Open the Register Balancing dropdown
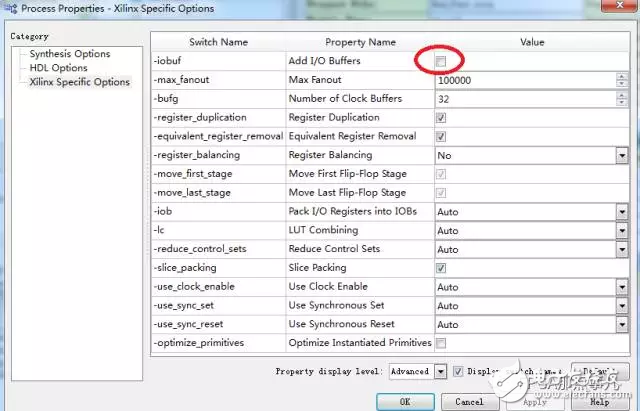The image size is (640, 411). click(621, 156)
